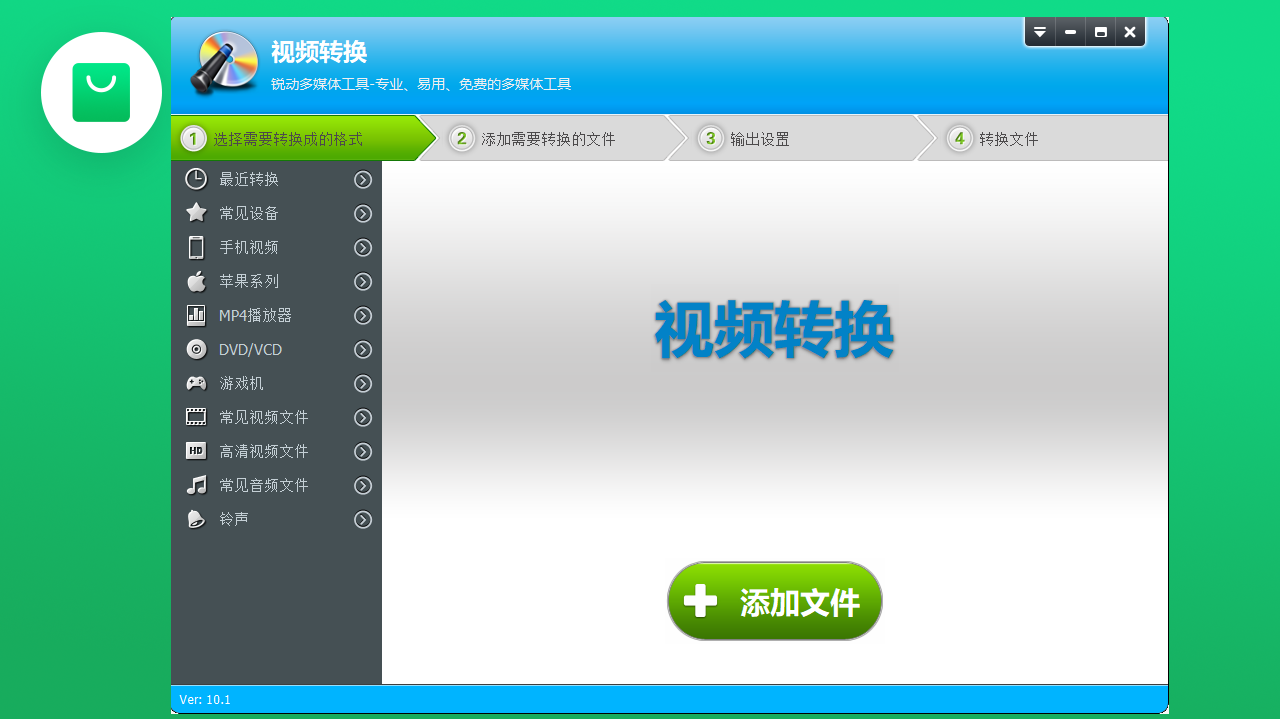Expand the 常见视频文件 category arrow
1280x720 pixels.
pyautogui.click(x=363, y=417)
